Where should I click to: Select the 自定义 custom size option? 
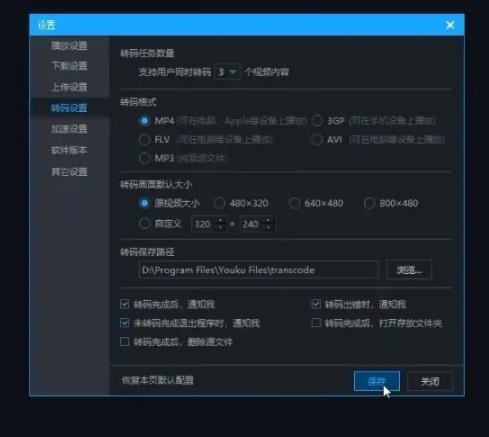coord(144,224)
